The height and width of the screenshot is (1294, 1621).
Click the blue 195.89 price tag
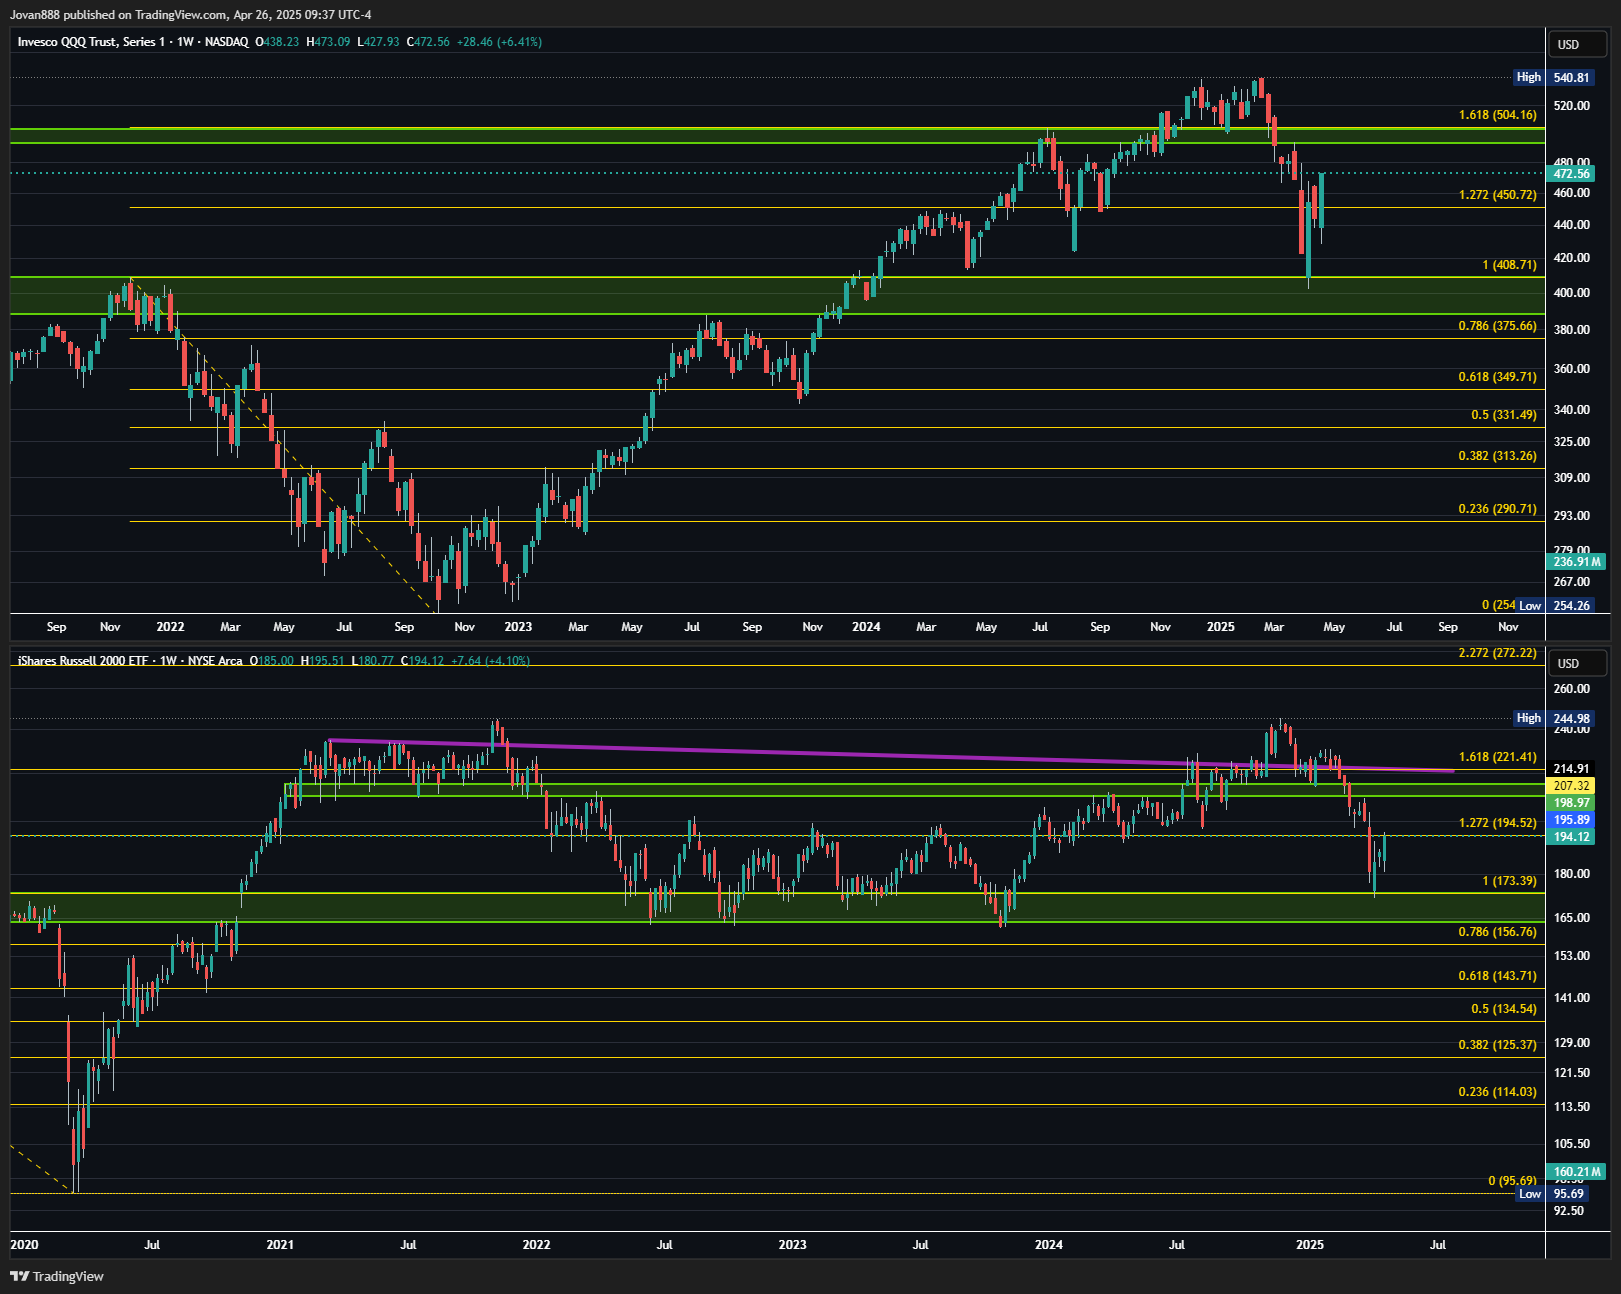[1572, 820]
